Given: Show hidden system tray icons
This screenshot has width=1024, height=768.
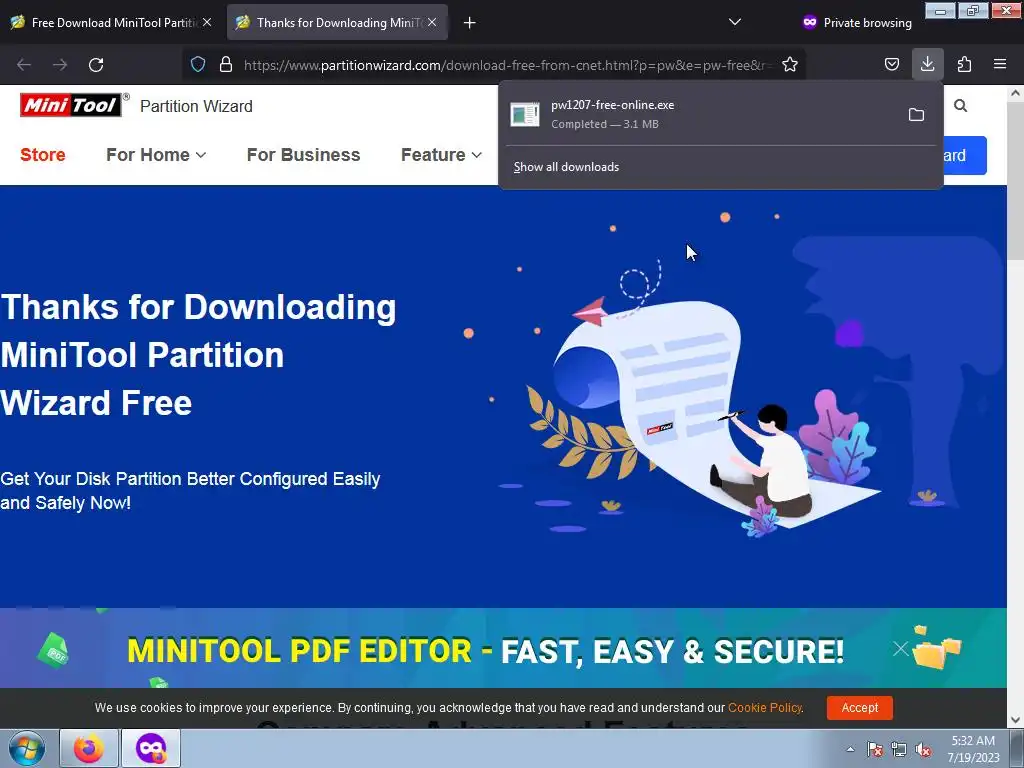Looking at the screenshot, I should click(x=850, y=749).
